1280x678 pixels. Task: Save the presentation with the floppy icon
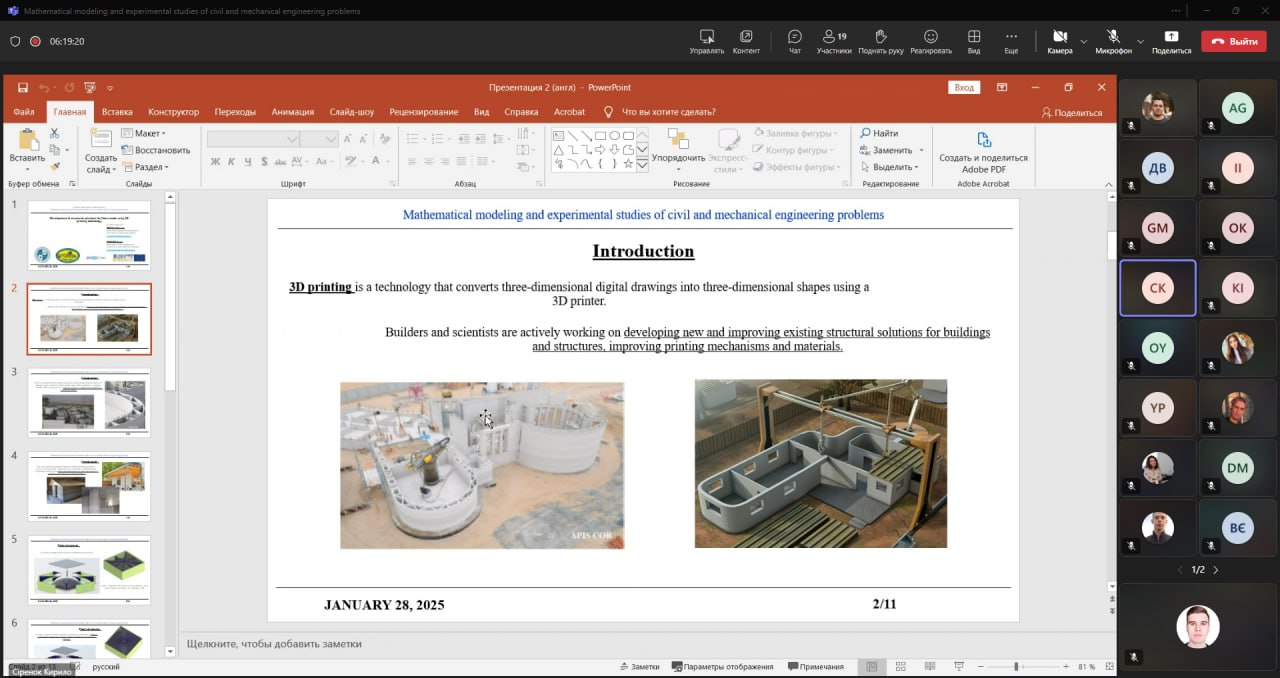point(23,87)
